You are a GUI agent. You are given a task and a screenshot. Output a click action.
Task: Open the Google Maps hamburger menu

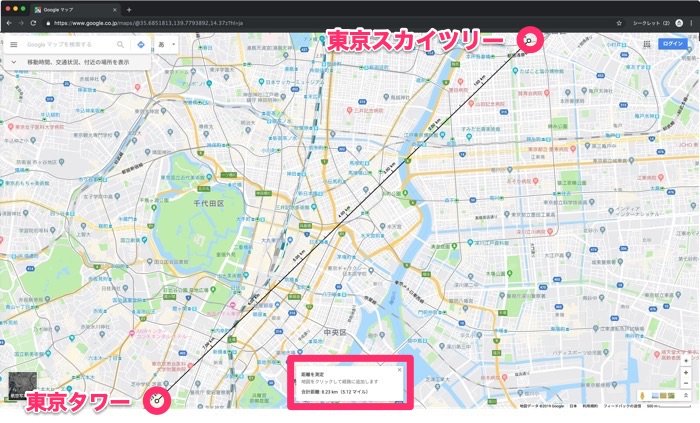tap(14, 45)
